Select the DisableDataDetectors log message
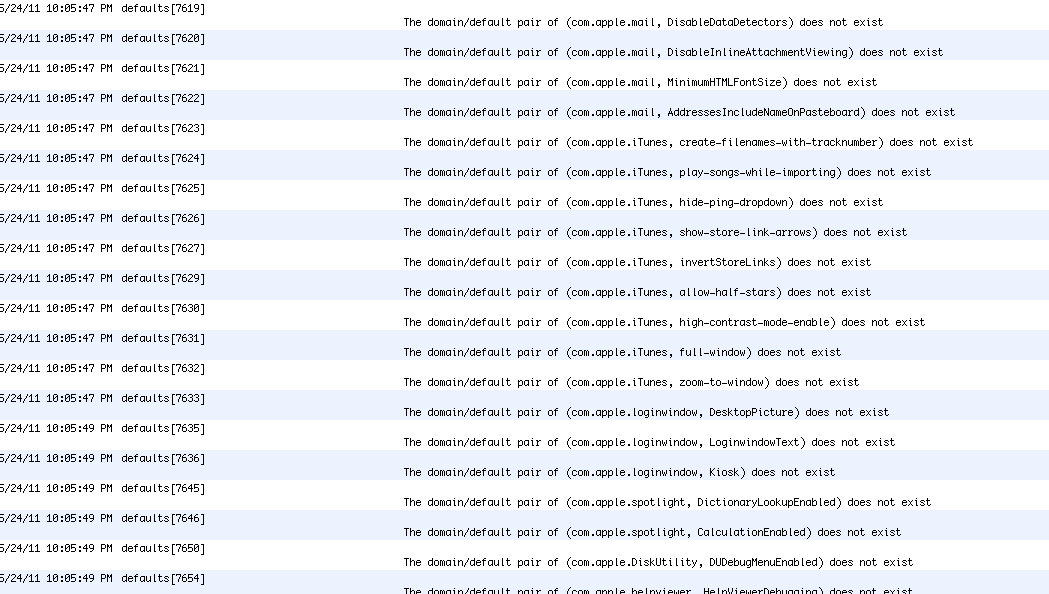The height and width of the screenshot is (594, 1049). 643,22
